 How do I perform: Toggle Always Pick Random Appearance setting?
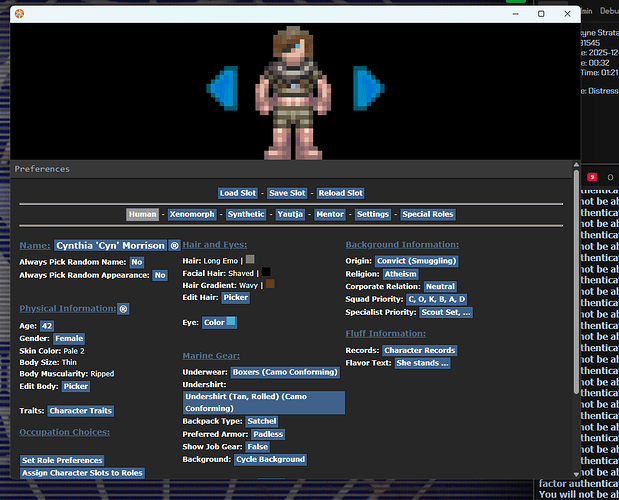pyautogui.click(x=159, y=275)
